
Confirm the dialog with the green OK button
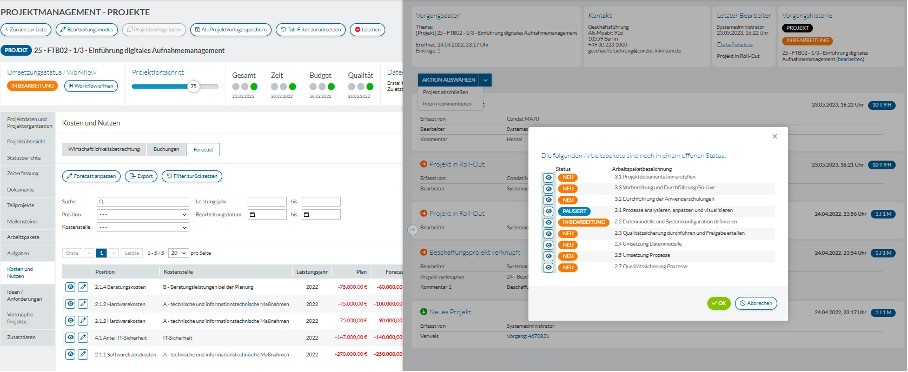click(719, 303)
